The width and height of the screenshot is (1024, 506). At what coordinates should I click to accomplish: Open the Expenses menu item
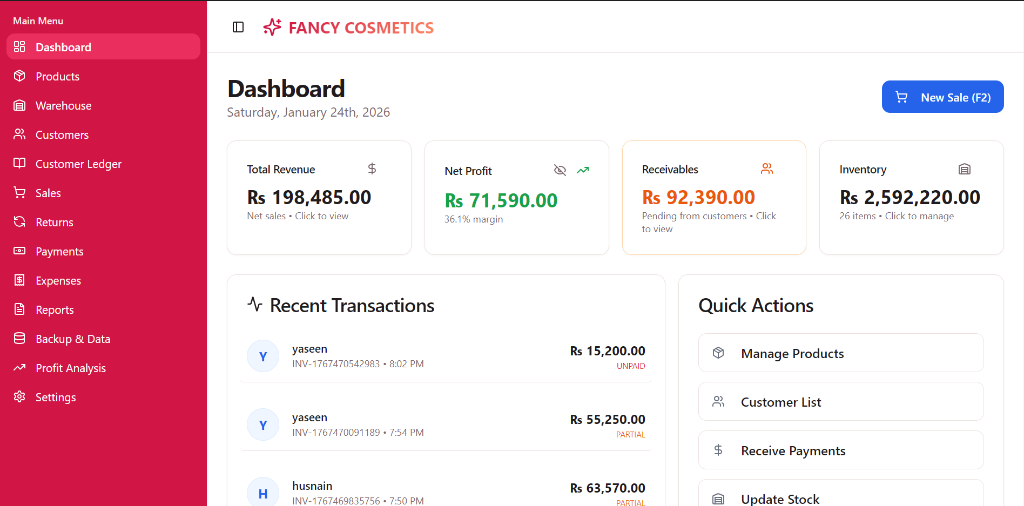tap(58, 281)
